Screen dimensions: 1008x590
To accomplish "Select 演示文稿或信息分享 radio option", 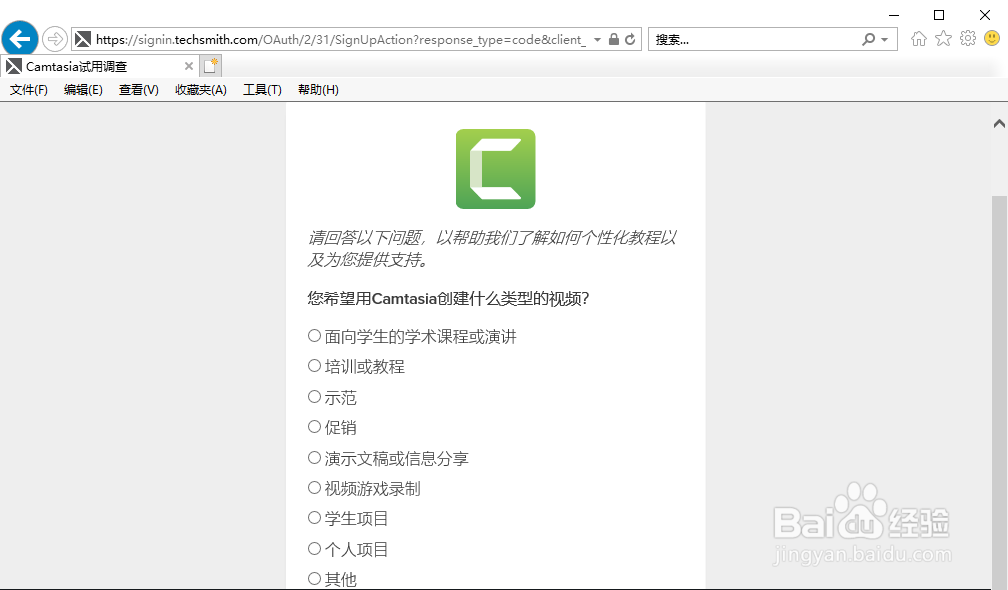I will [314, 458].
